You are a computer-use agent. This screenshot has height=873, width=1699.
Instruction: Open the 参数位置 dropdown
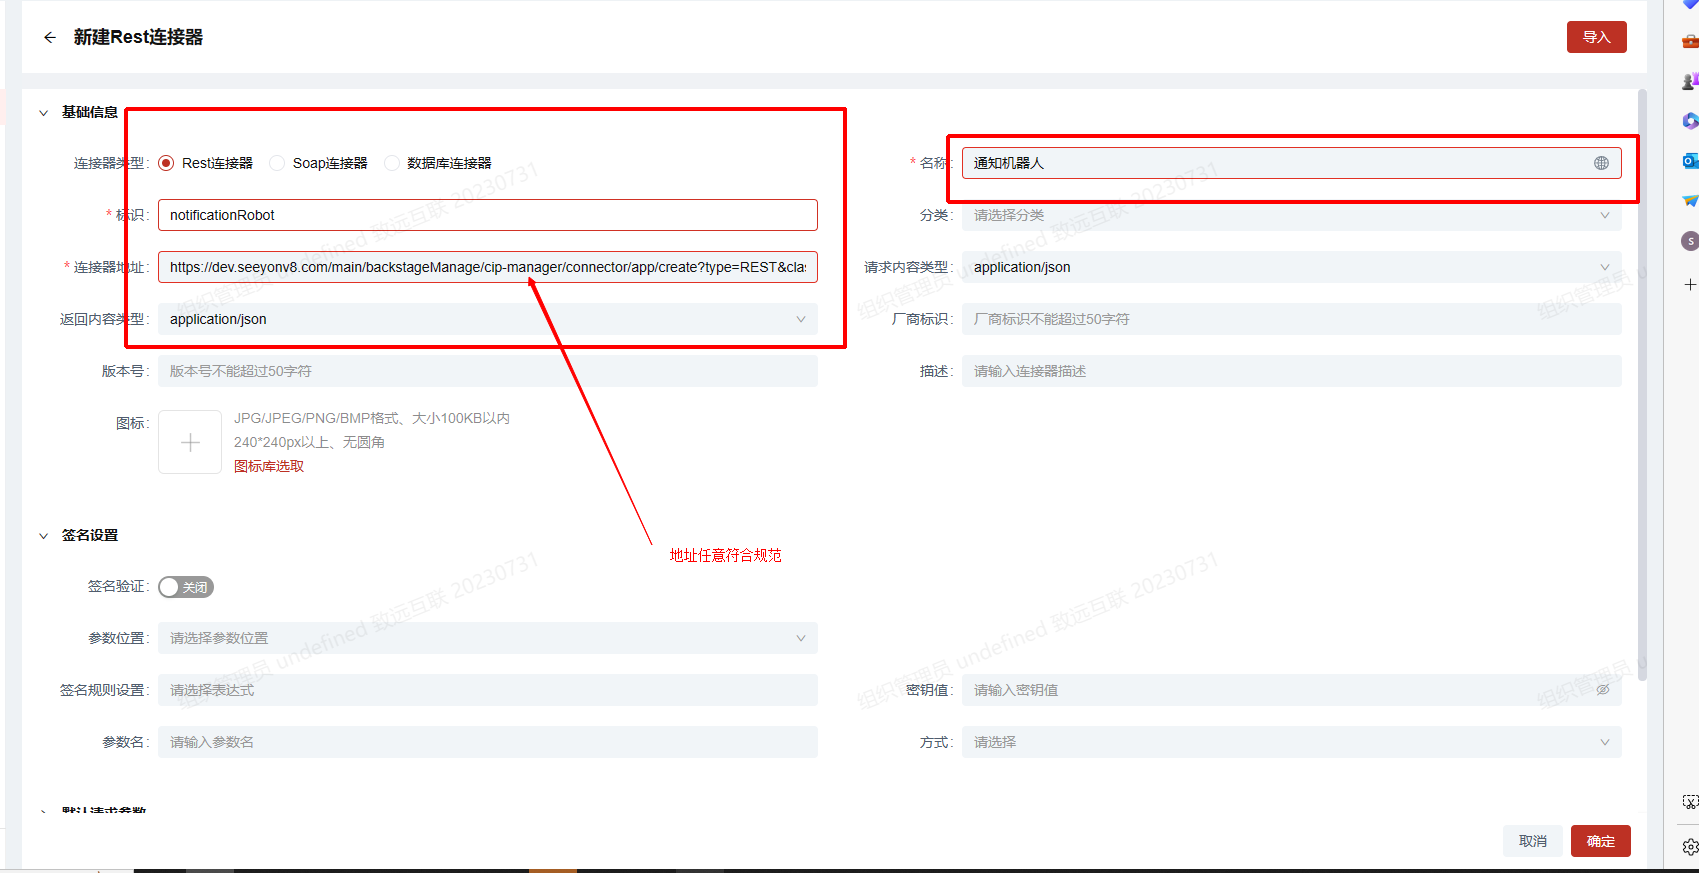(x=488, y=638)
